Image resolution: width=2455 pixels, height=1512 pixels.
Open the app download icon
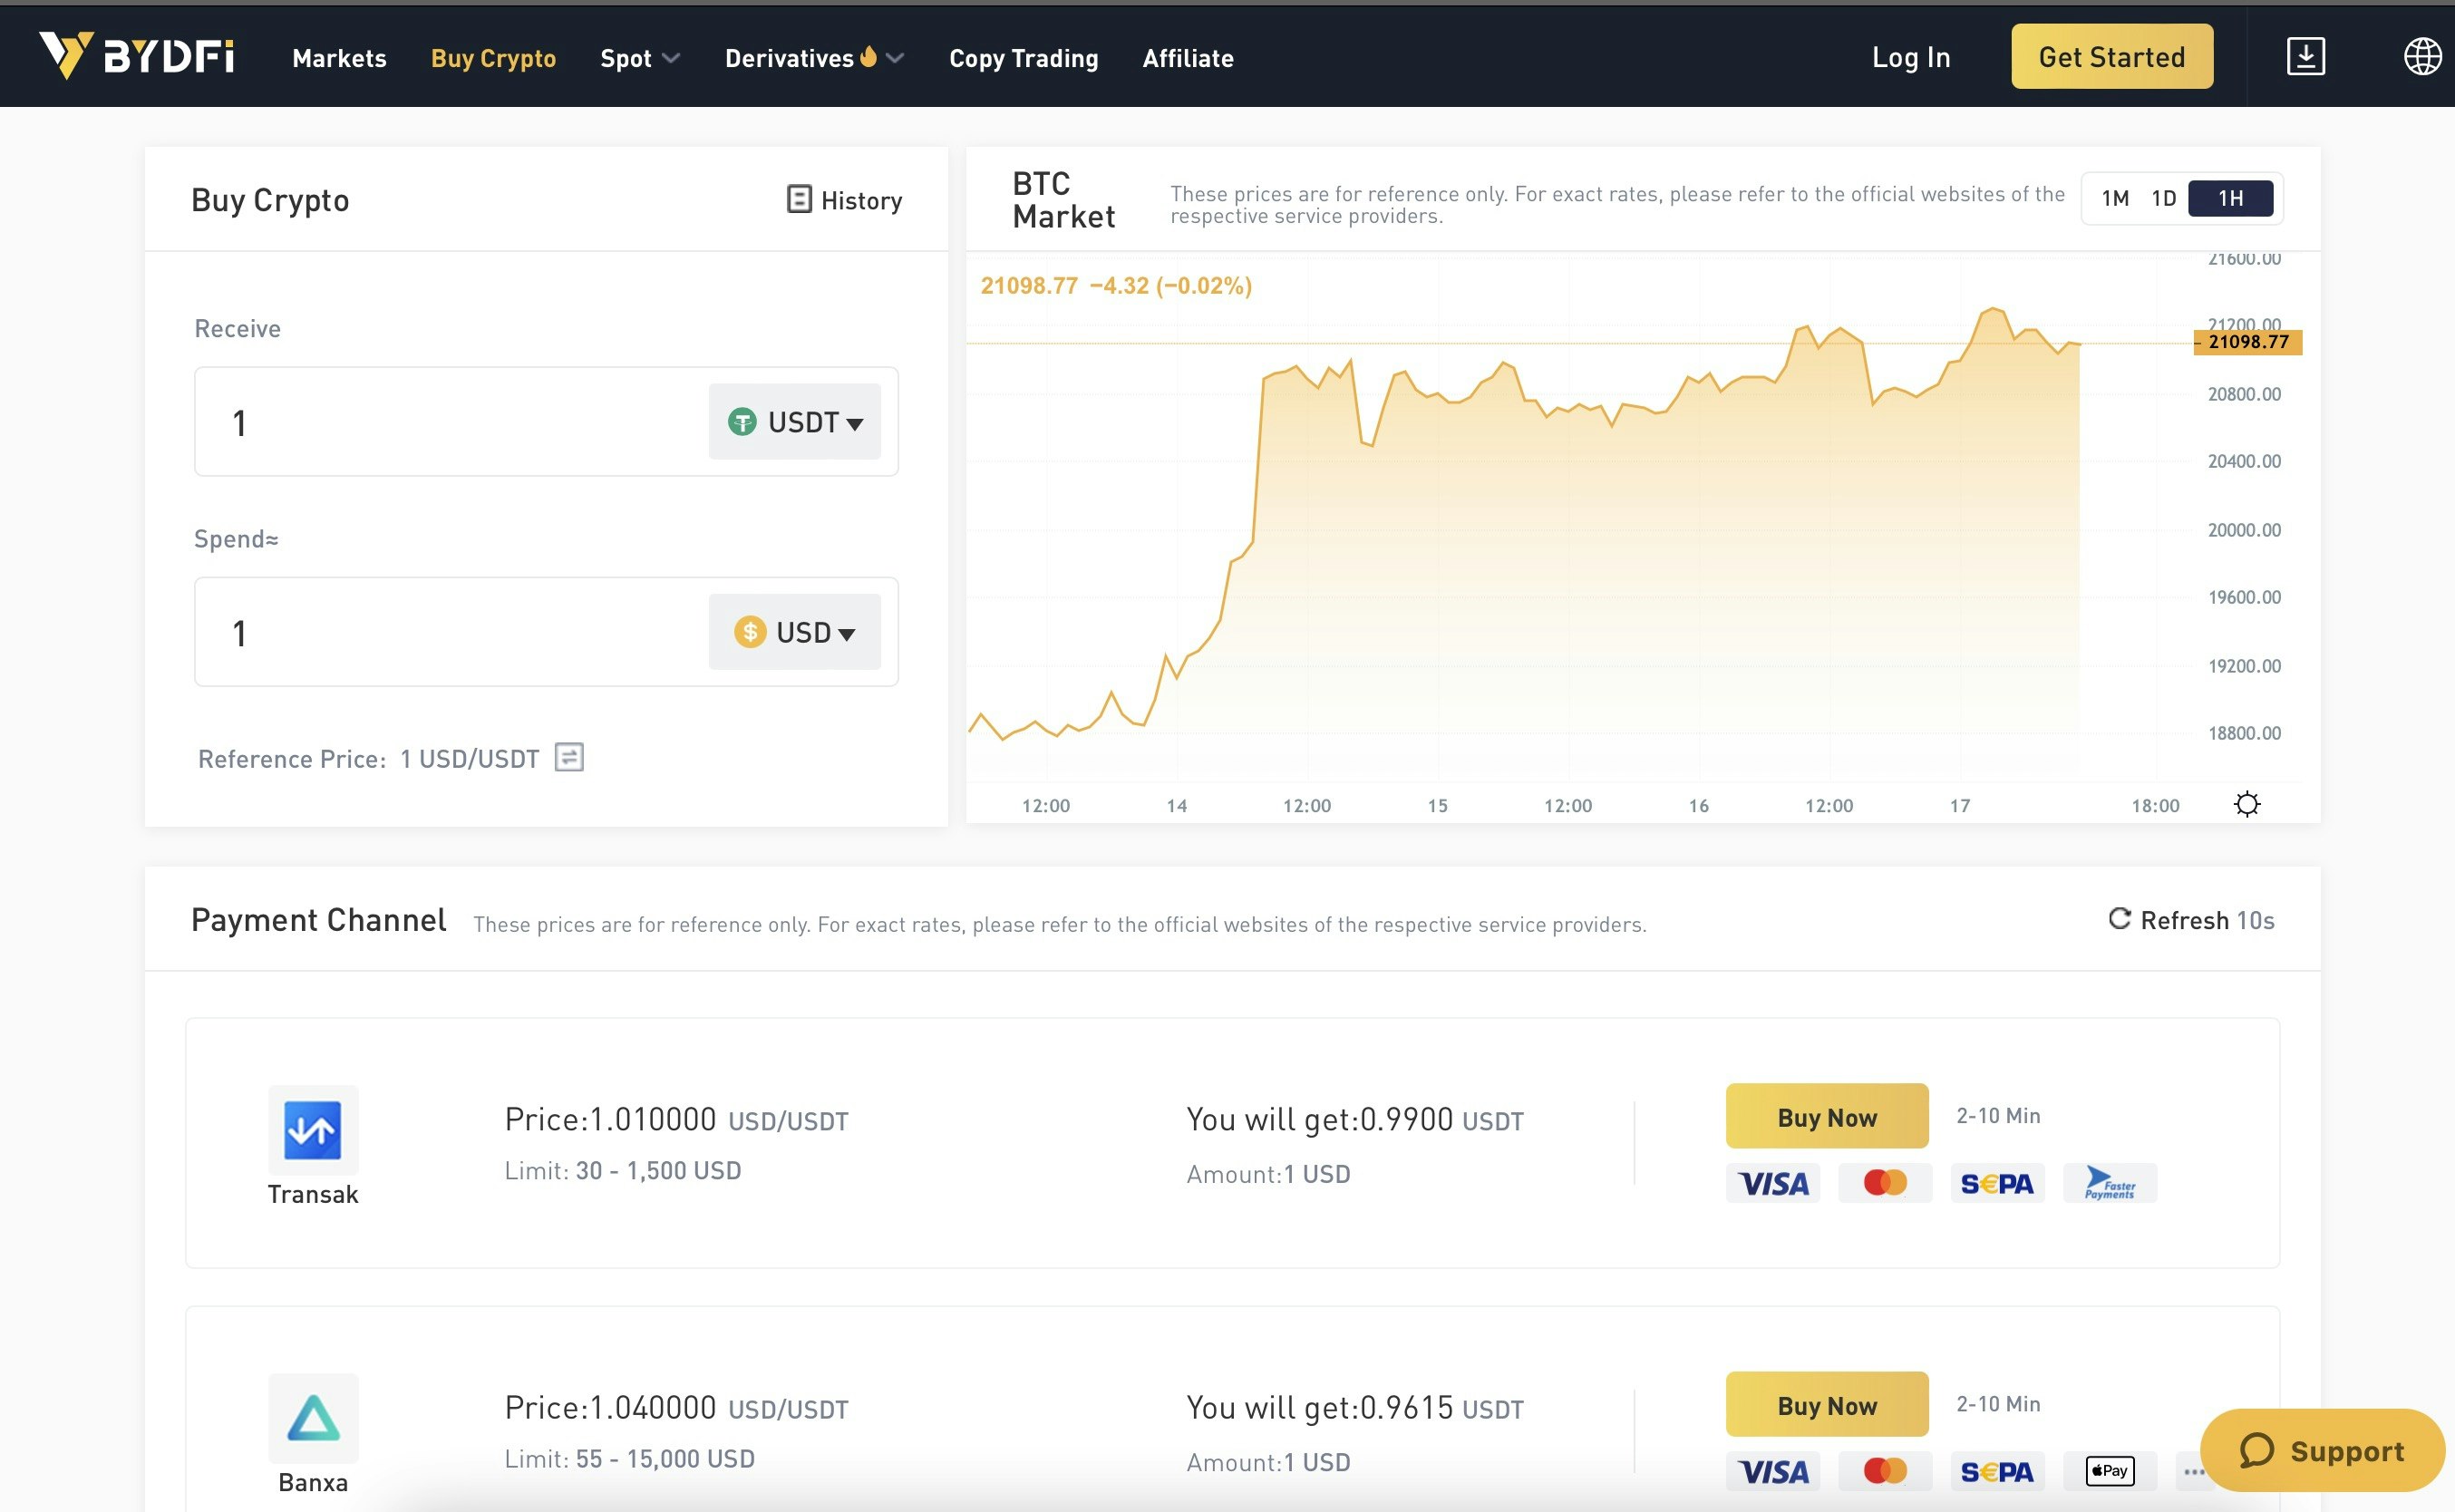point(2305,56)
